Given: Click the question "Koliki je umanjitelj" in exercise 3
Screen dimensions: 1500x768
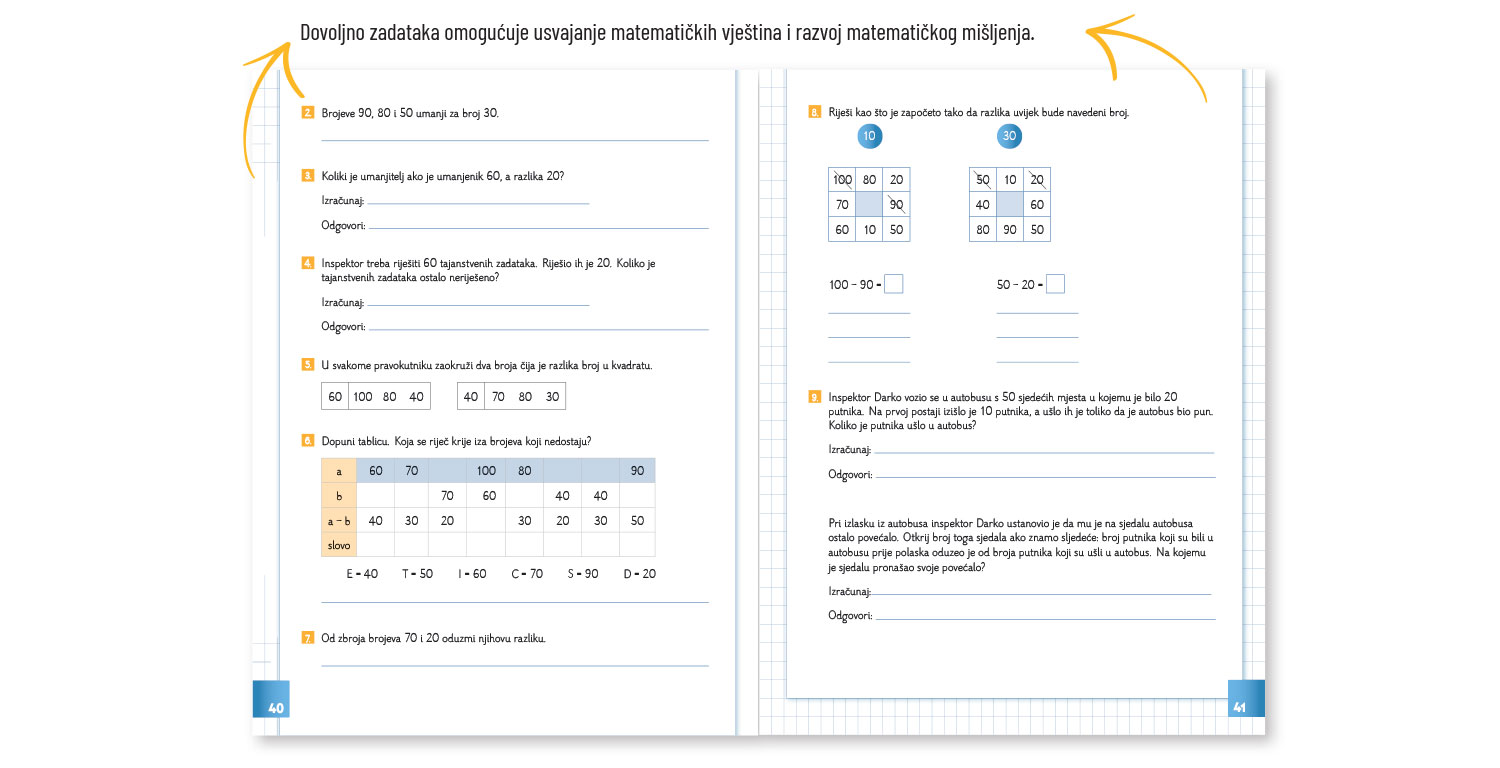Looking at the screenshot, I should coord(443,176).
